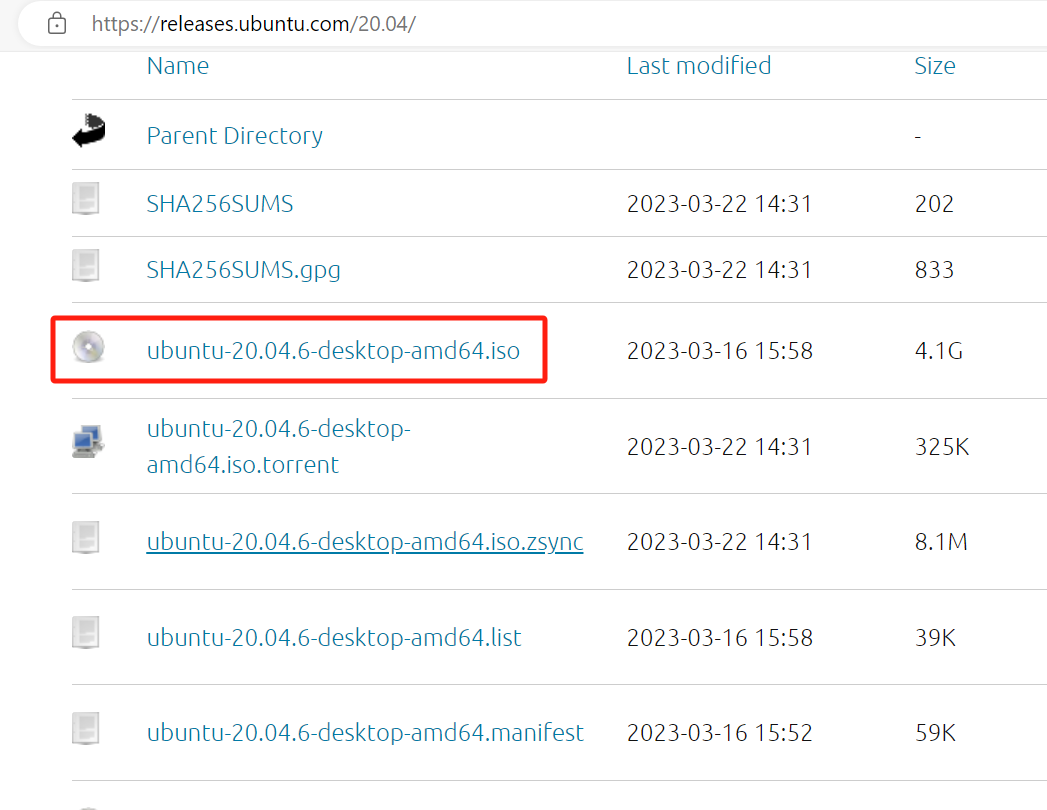1047x810 pixels.
Task: Sort listing by Last modified header
Action: (698, 66)
